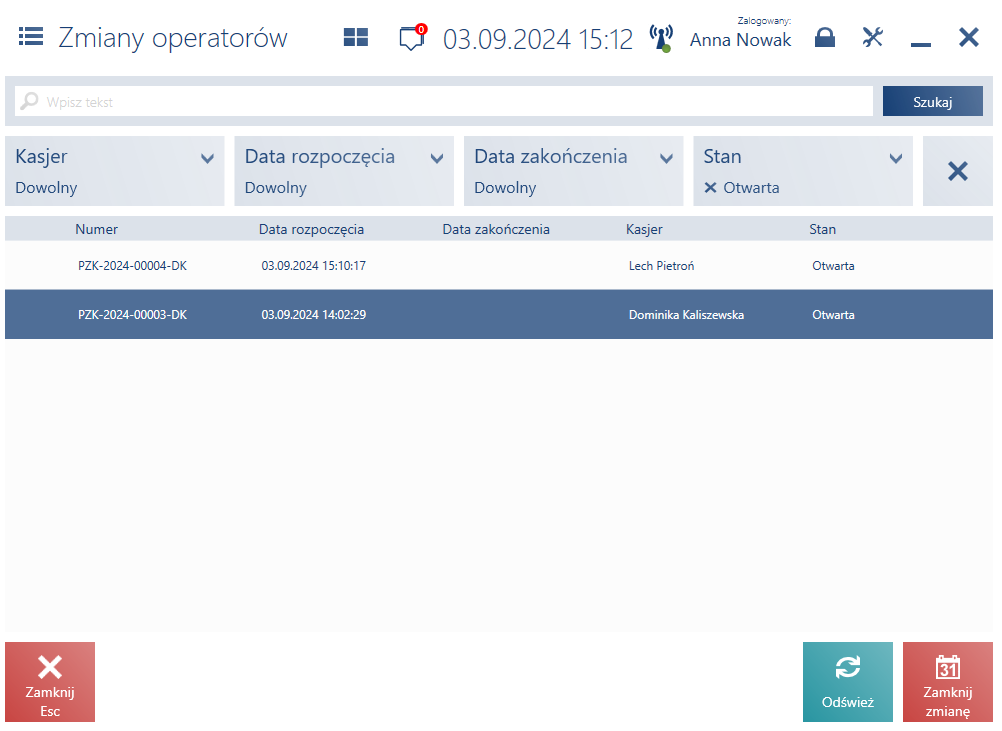This screenshot has width=1002, height=731.
Task: Select row PZK-2024-00004-DK
Action: coord(498,265)
